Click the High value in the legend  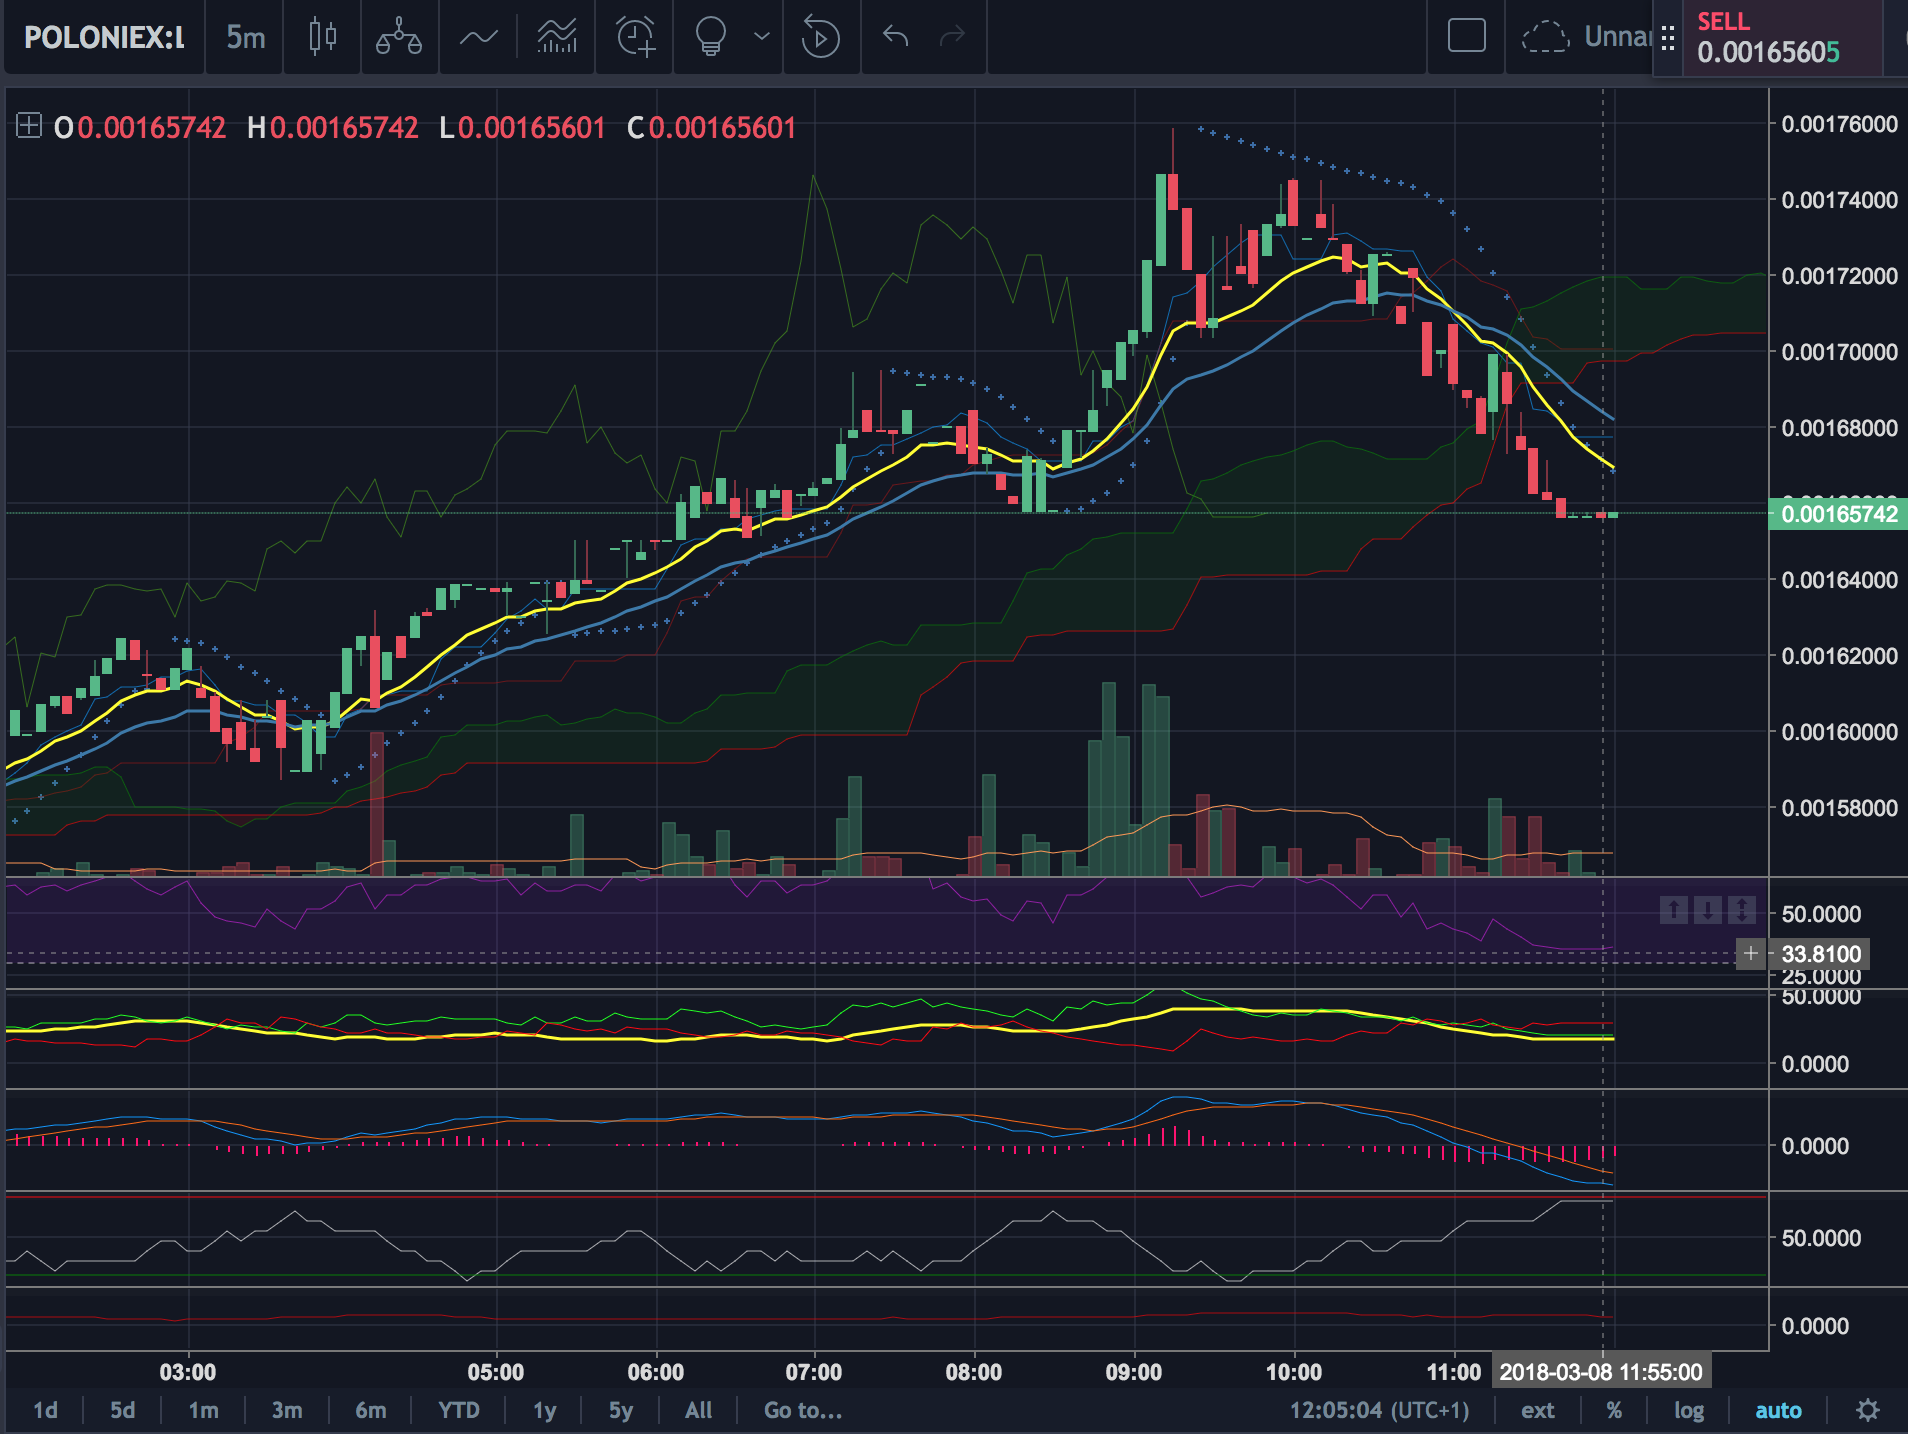click(x=344, y=128)
